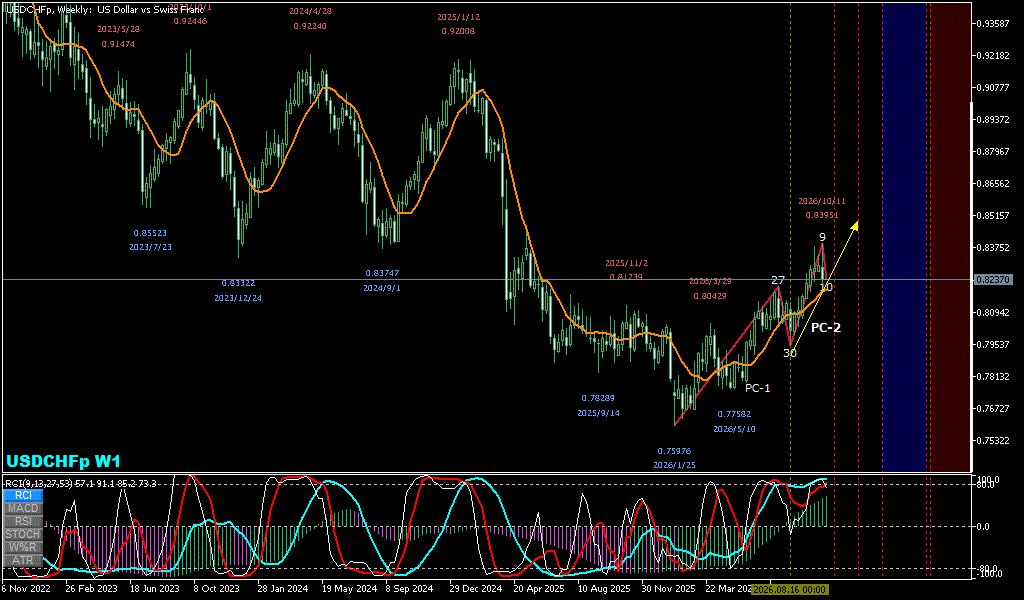Click the date label 2026/1/25

coord(674,465)
